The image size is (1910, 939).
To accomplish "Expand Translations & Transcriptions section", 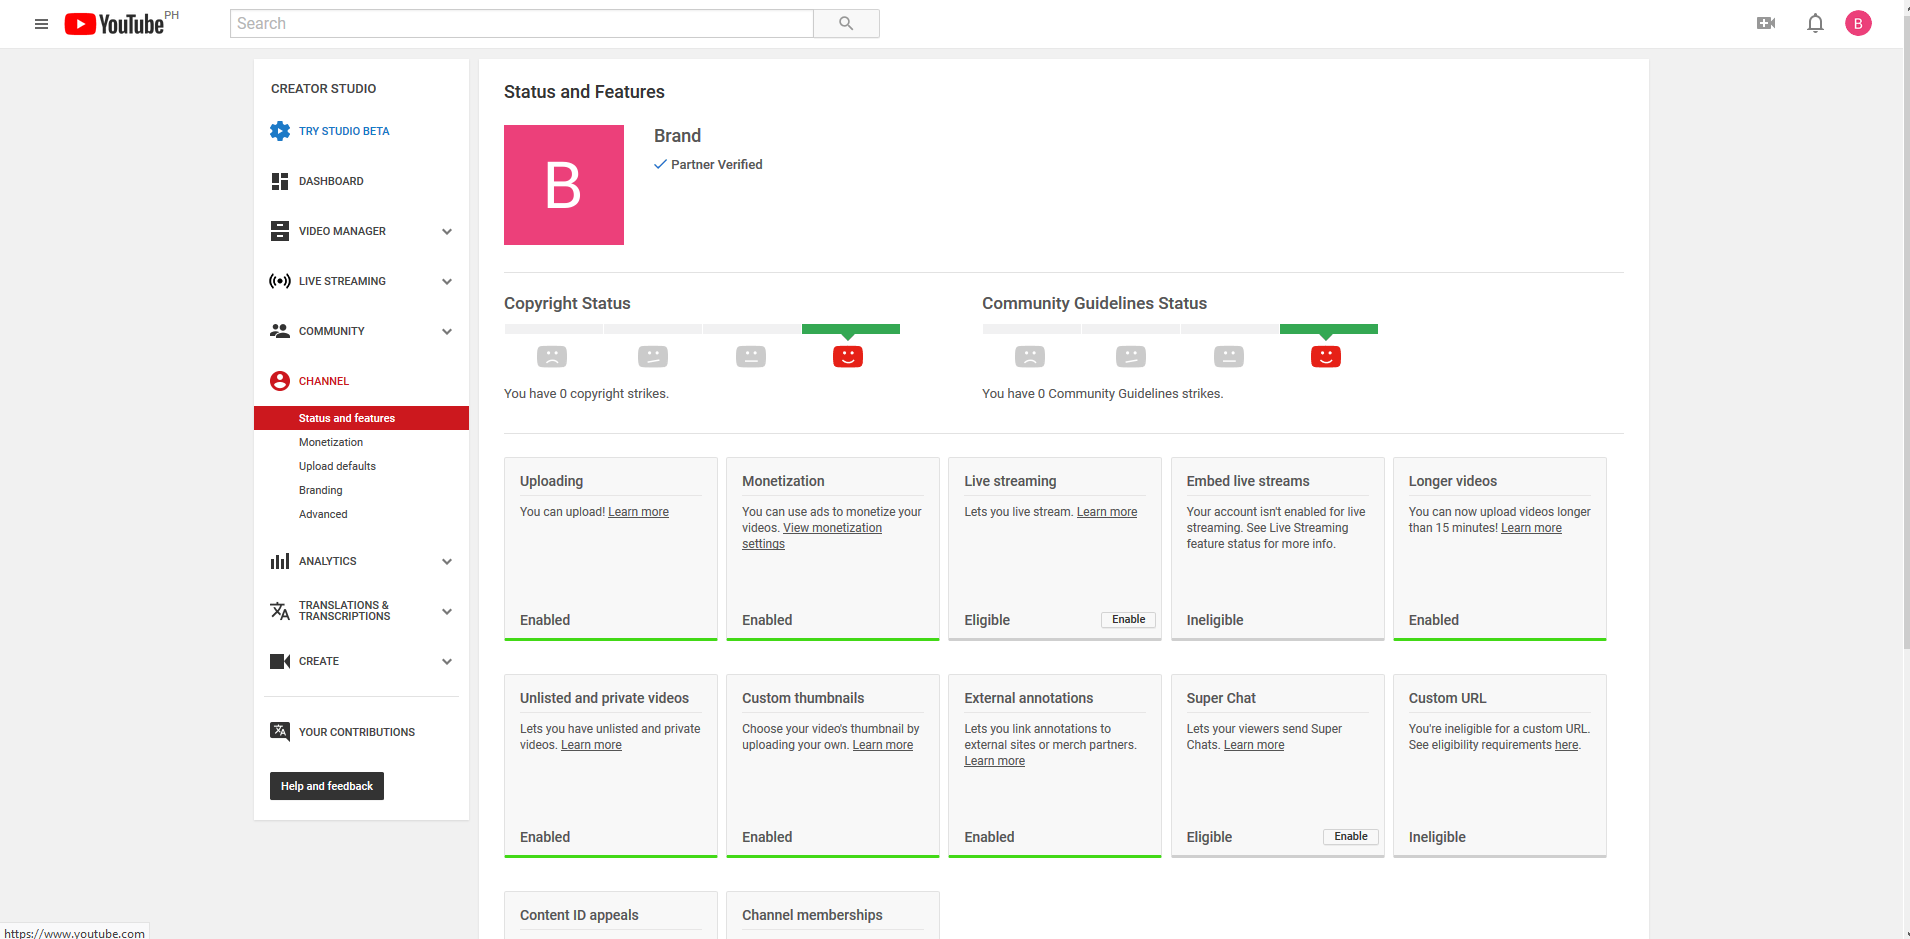I will pyautogui.click(x=447, y=611).
